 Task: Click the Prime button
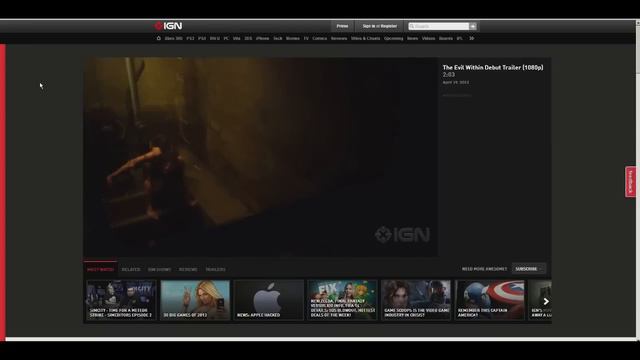coord(342,26)
